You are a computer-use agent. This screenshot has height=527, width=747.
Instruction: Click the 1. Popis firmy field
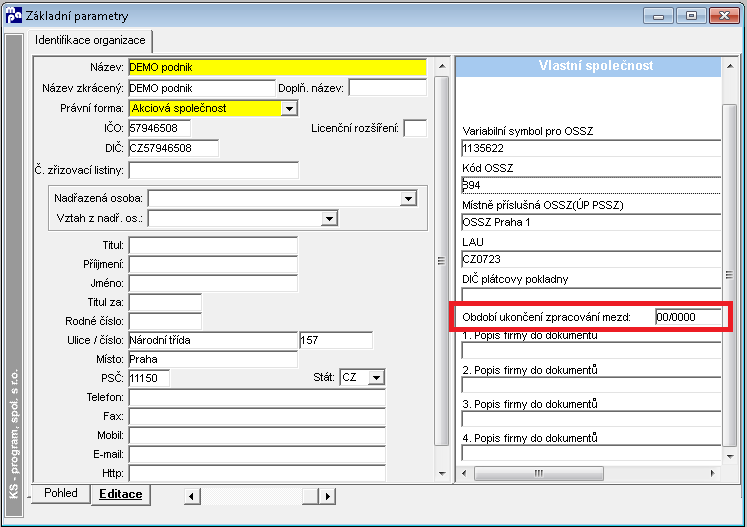pyautogui.click(x=591, y=351)
